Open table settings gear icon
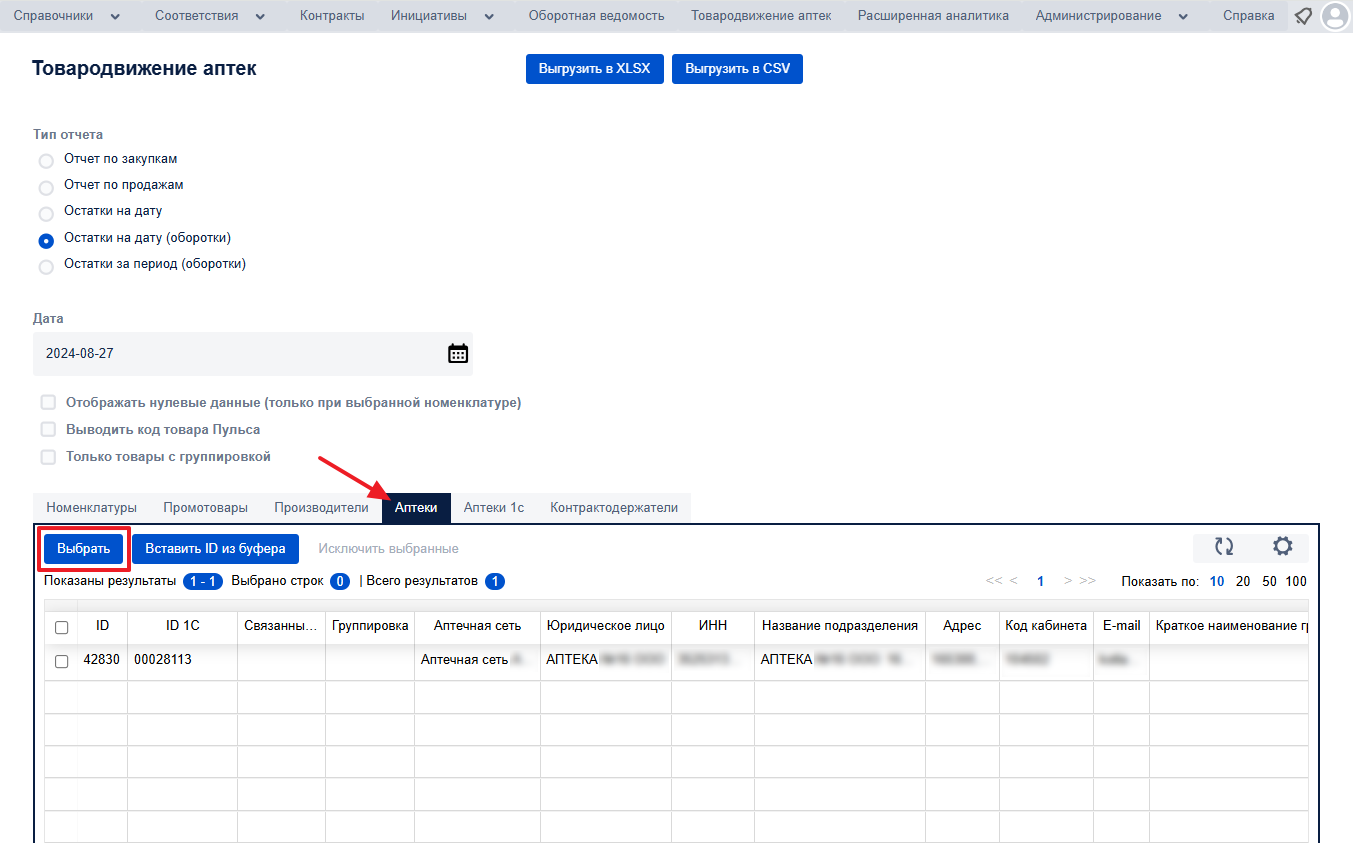 click(x=1282, y=546)
